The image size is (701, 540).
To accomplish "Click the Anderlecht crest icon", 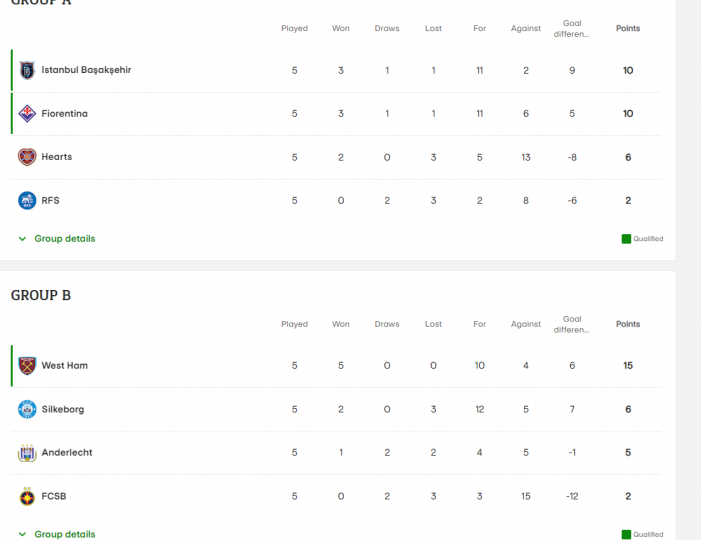I will click(27, 453).
